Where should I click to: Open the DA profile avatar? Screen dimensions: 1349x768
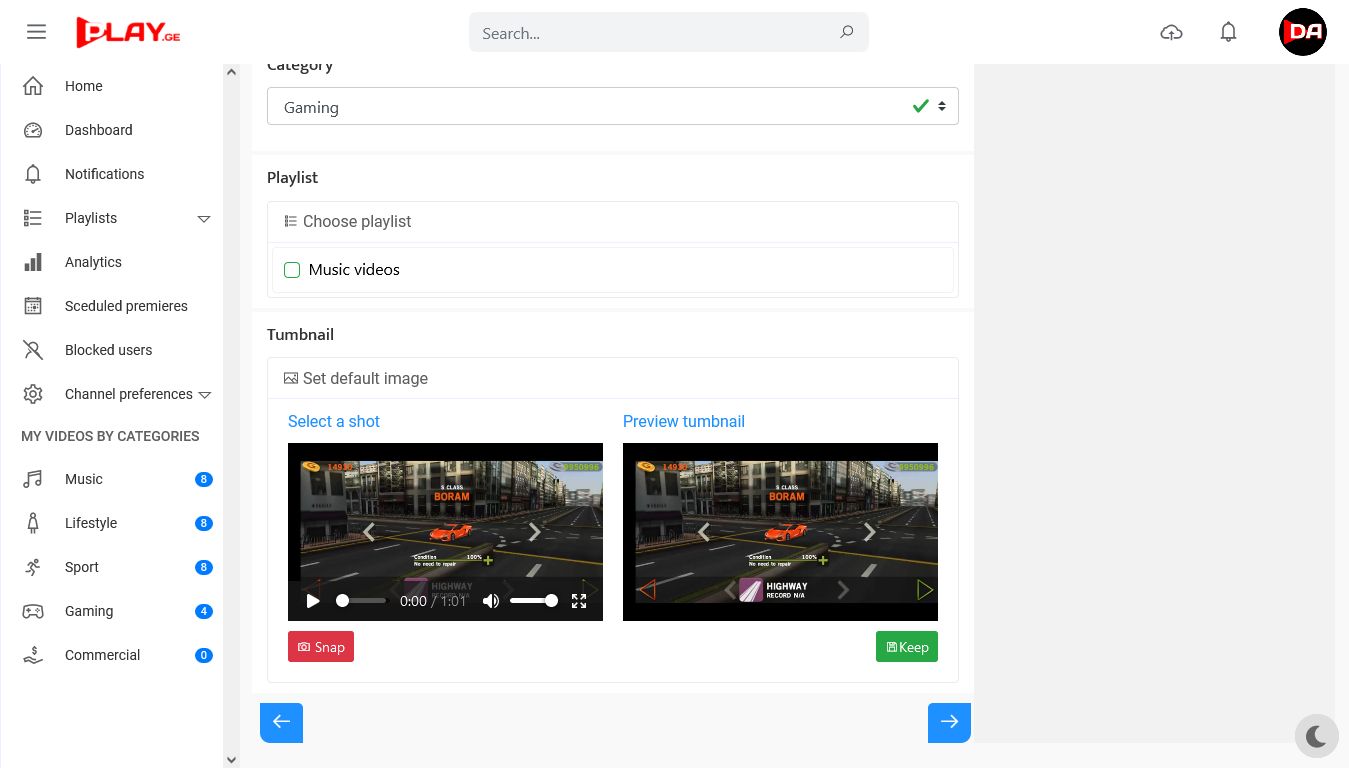(x=1303, y=32)
